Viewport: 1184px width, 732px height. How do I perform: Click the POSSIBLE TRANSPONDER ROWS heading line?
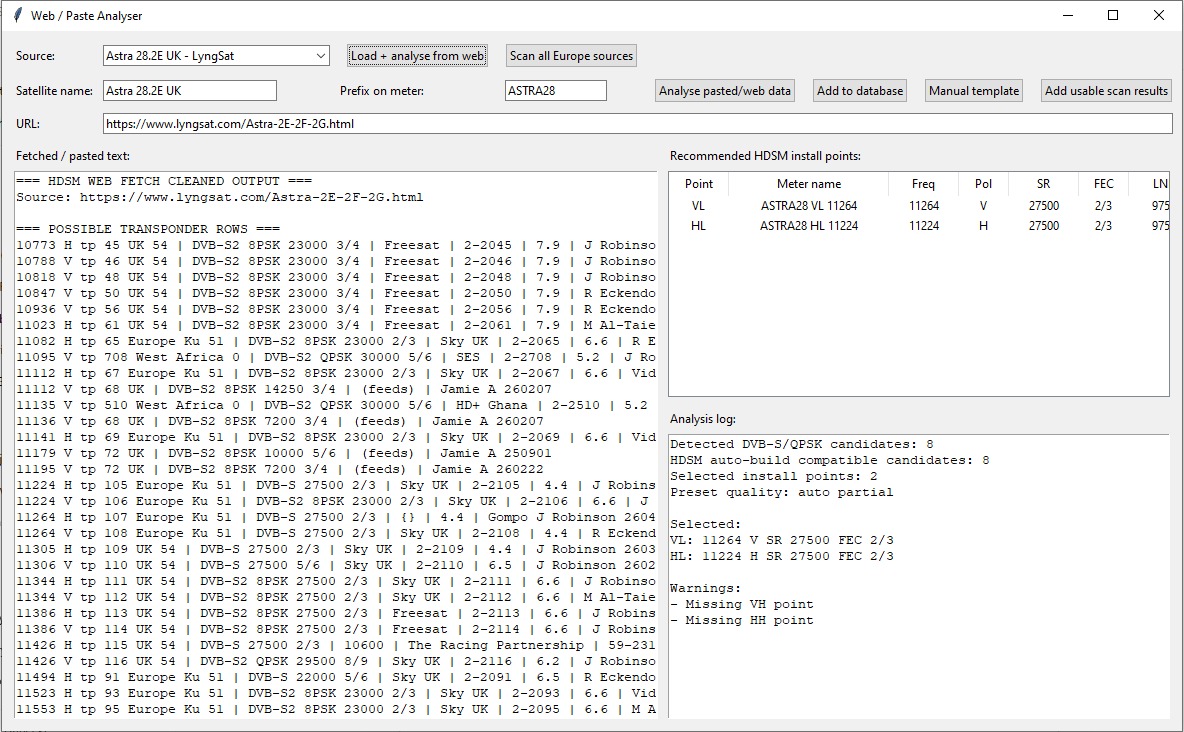coord(148,229)
